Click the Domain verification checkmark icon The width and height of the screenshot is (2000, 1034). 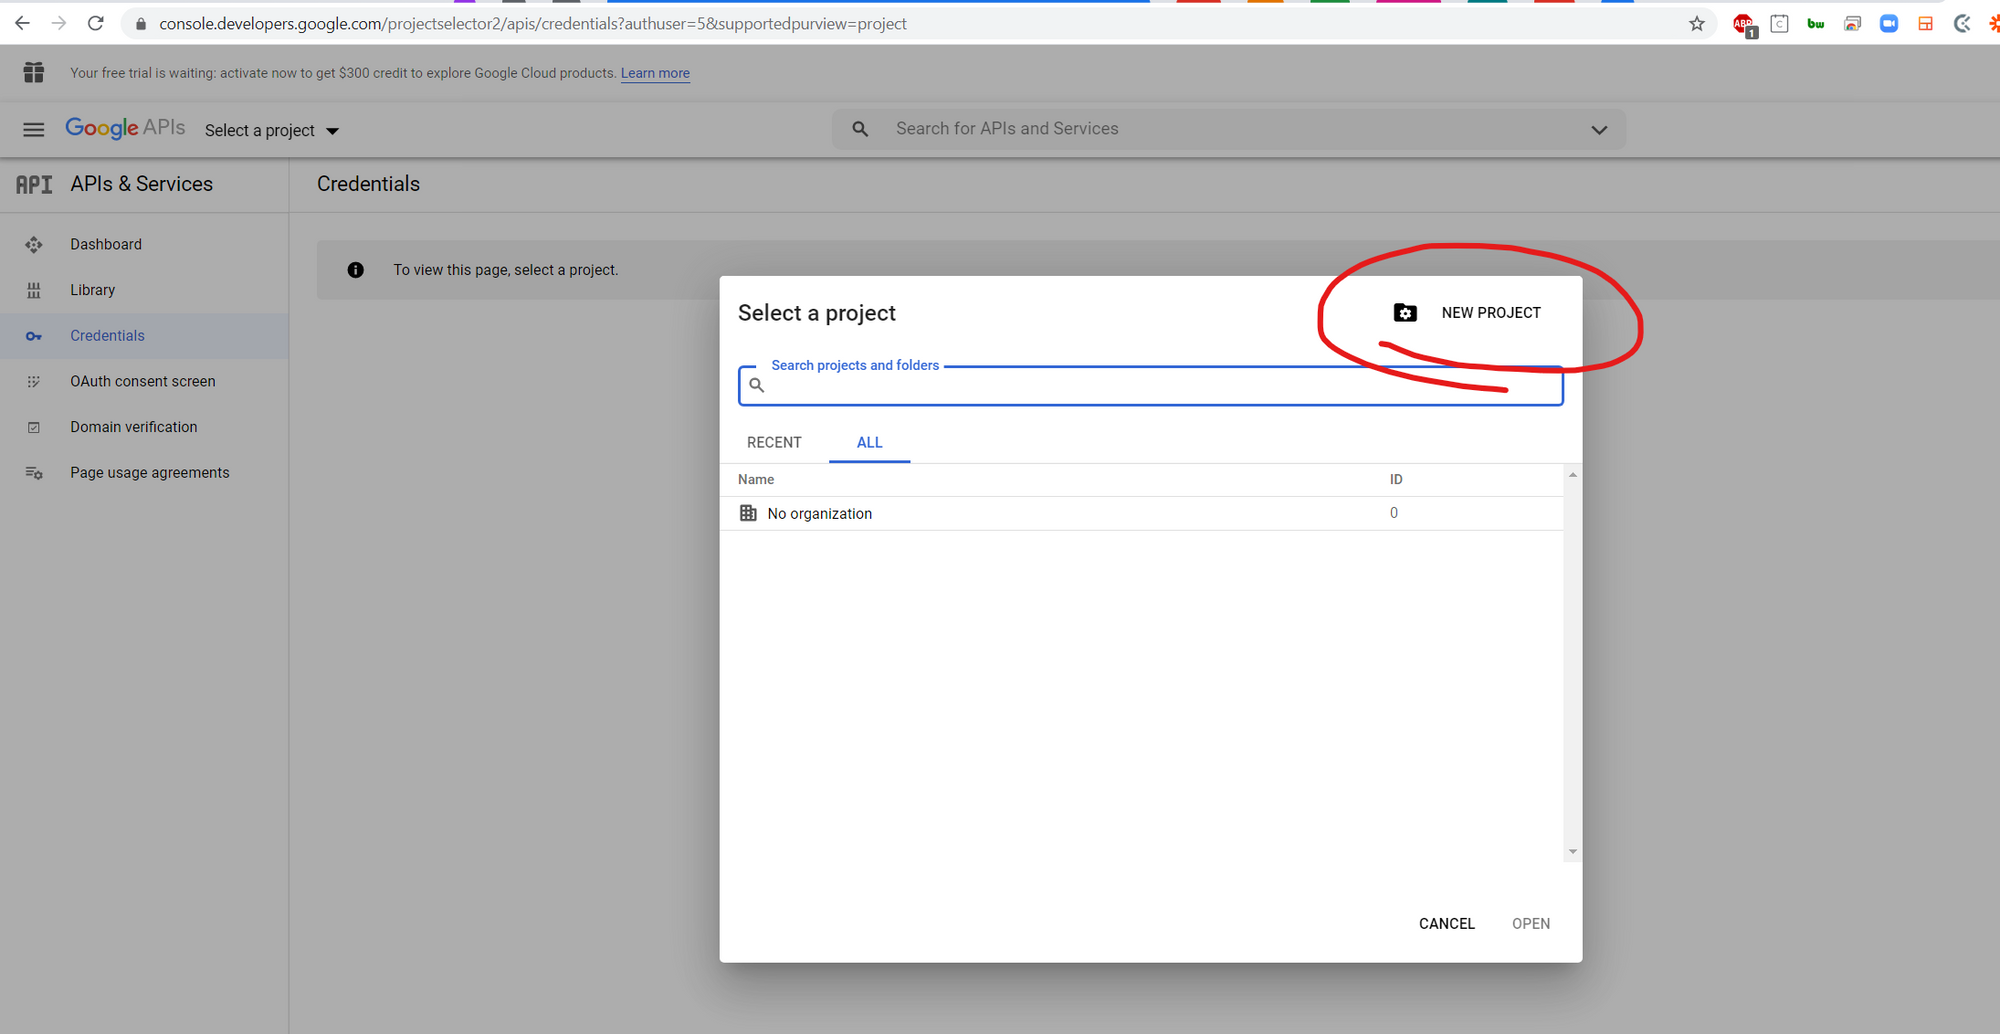coord(34,427)
